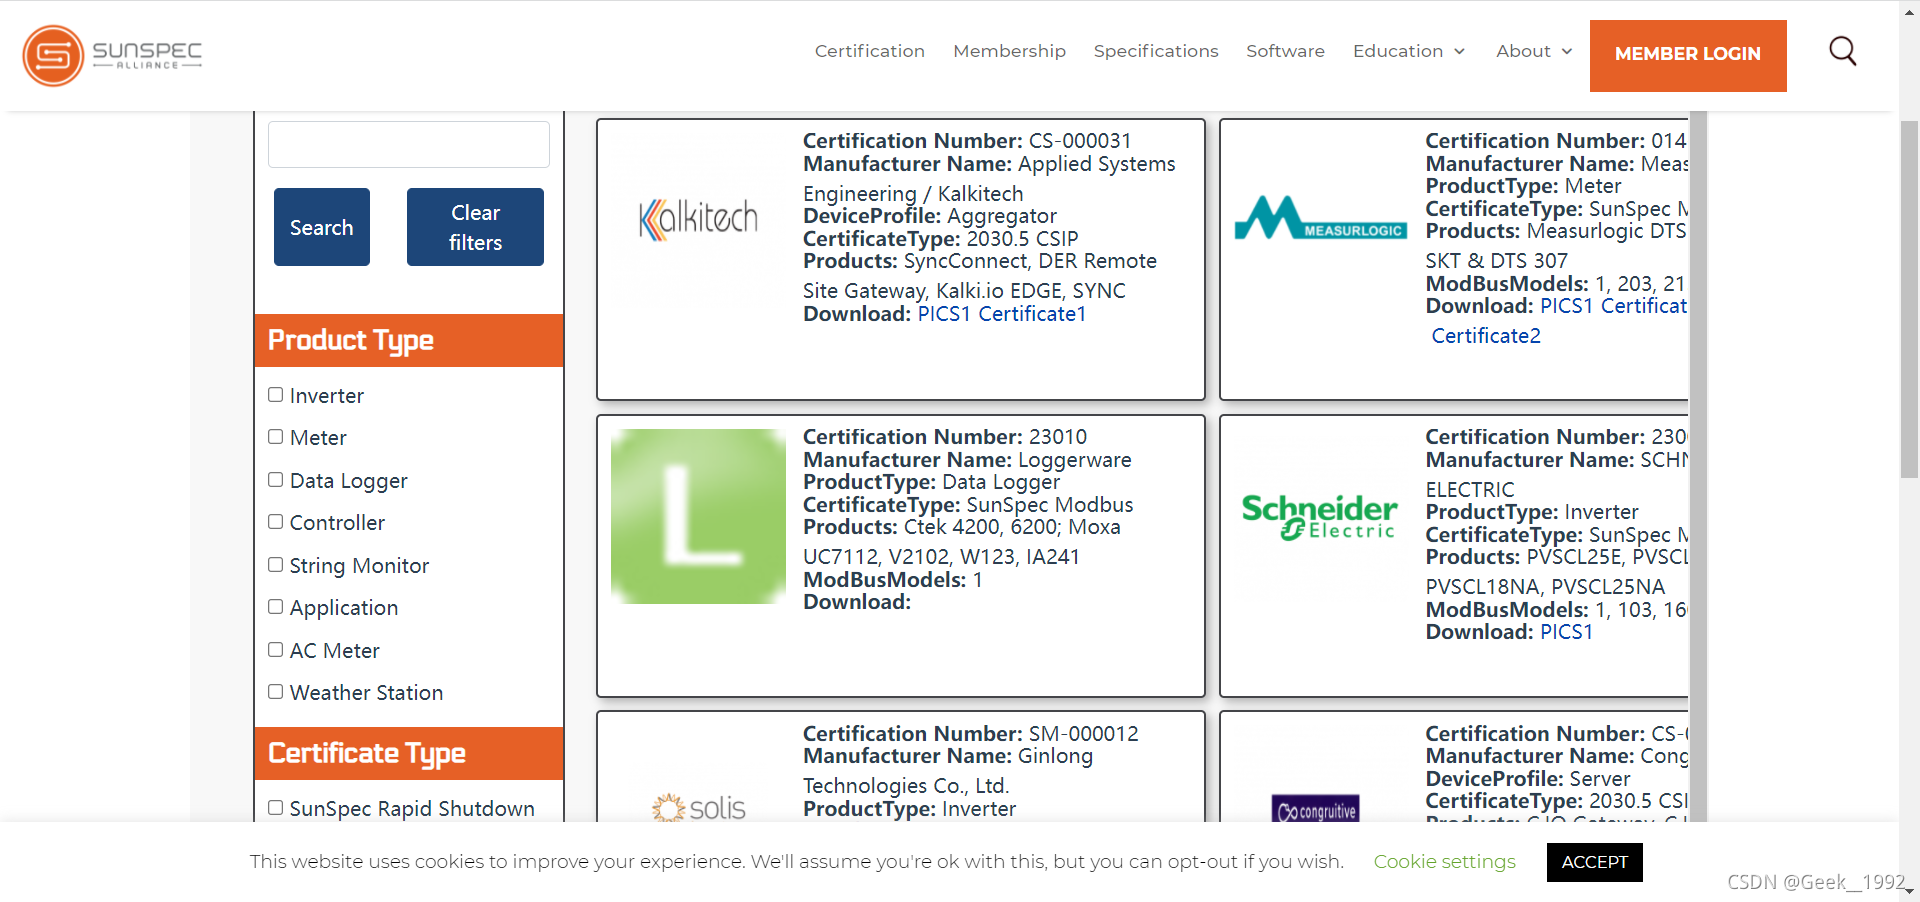Open the Cookie settings link

pyautogui.click(x=1444, y=862)
